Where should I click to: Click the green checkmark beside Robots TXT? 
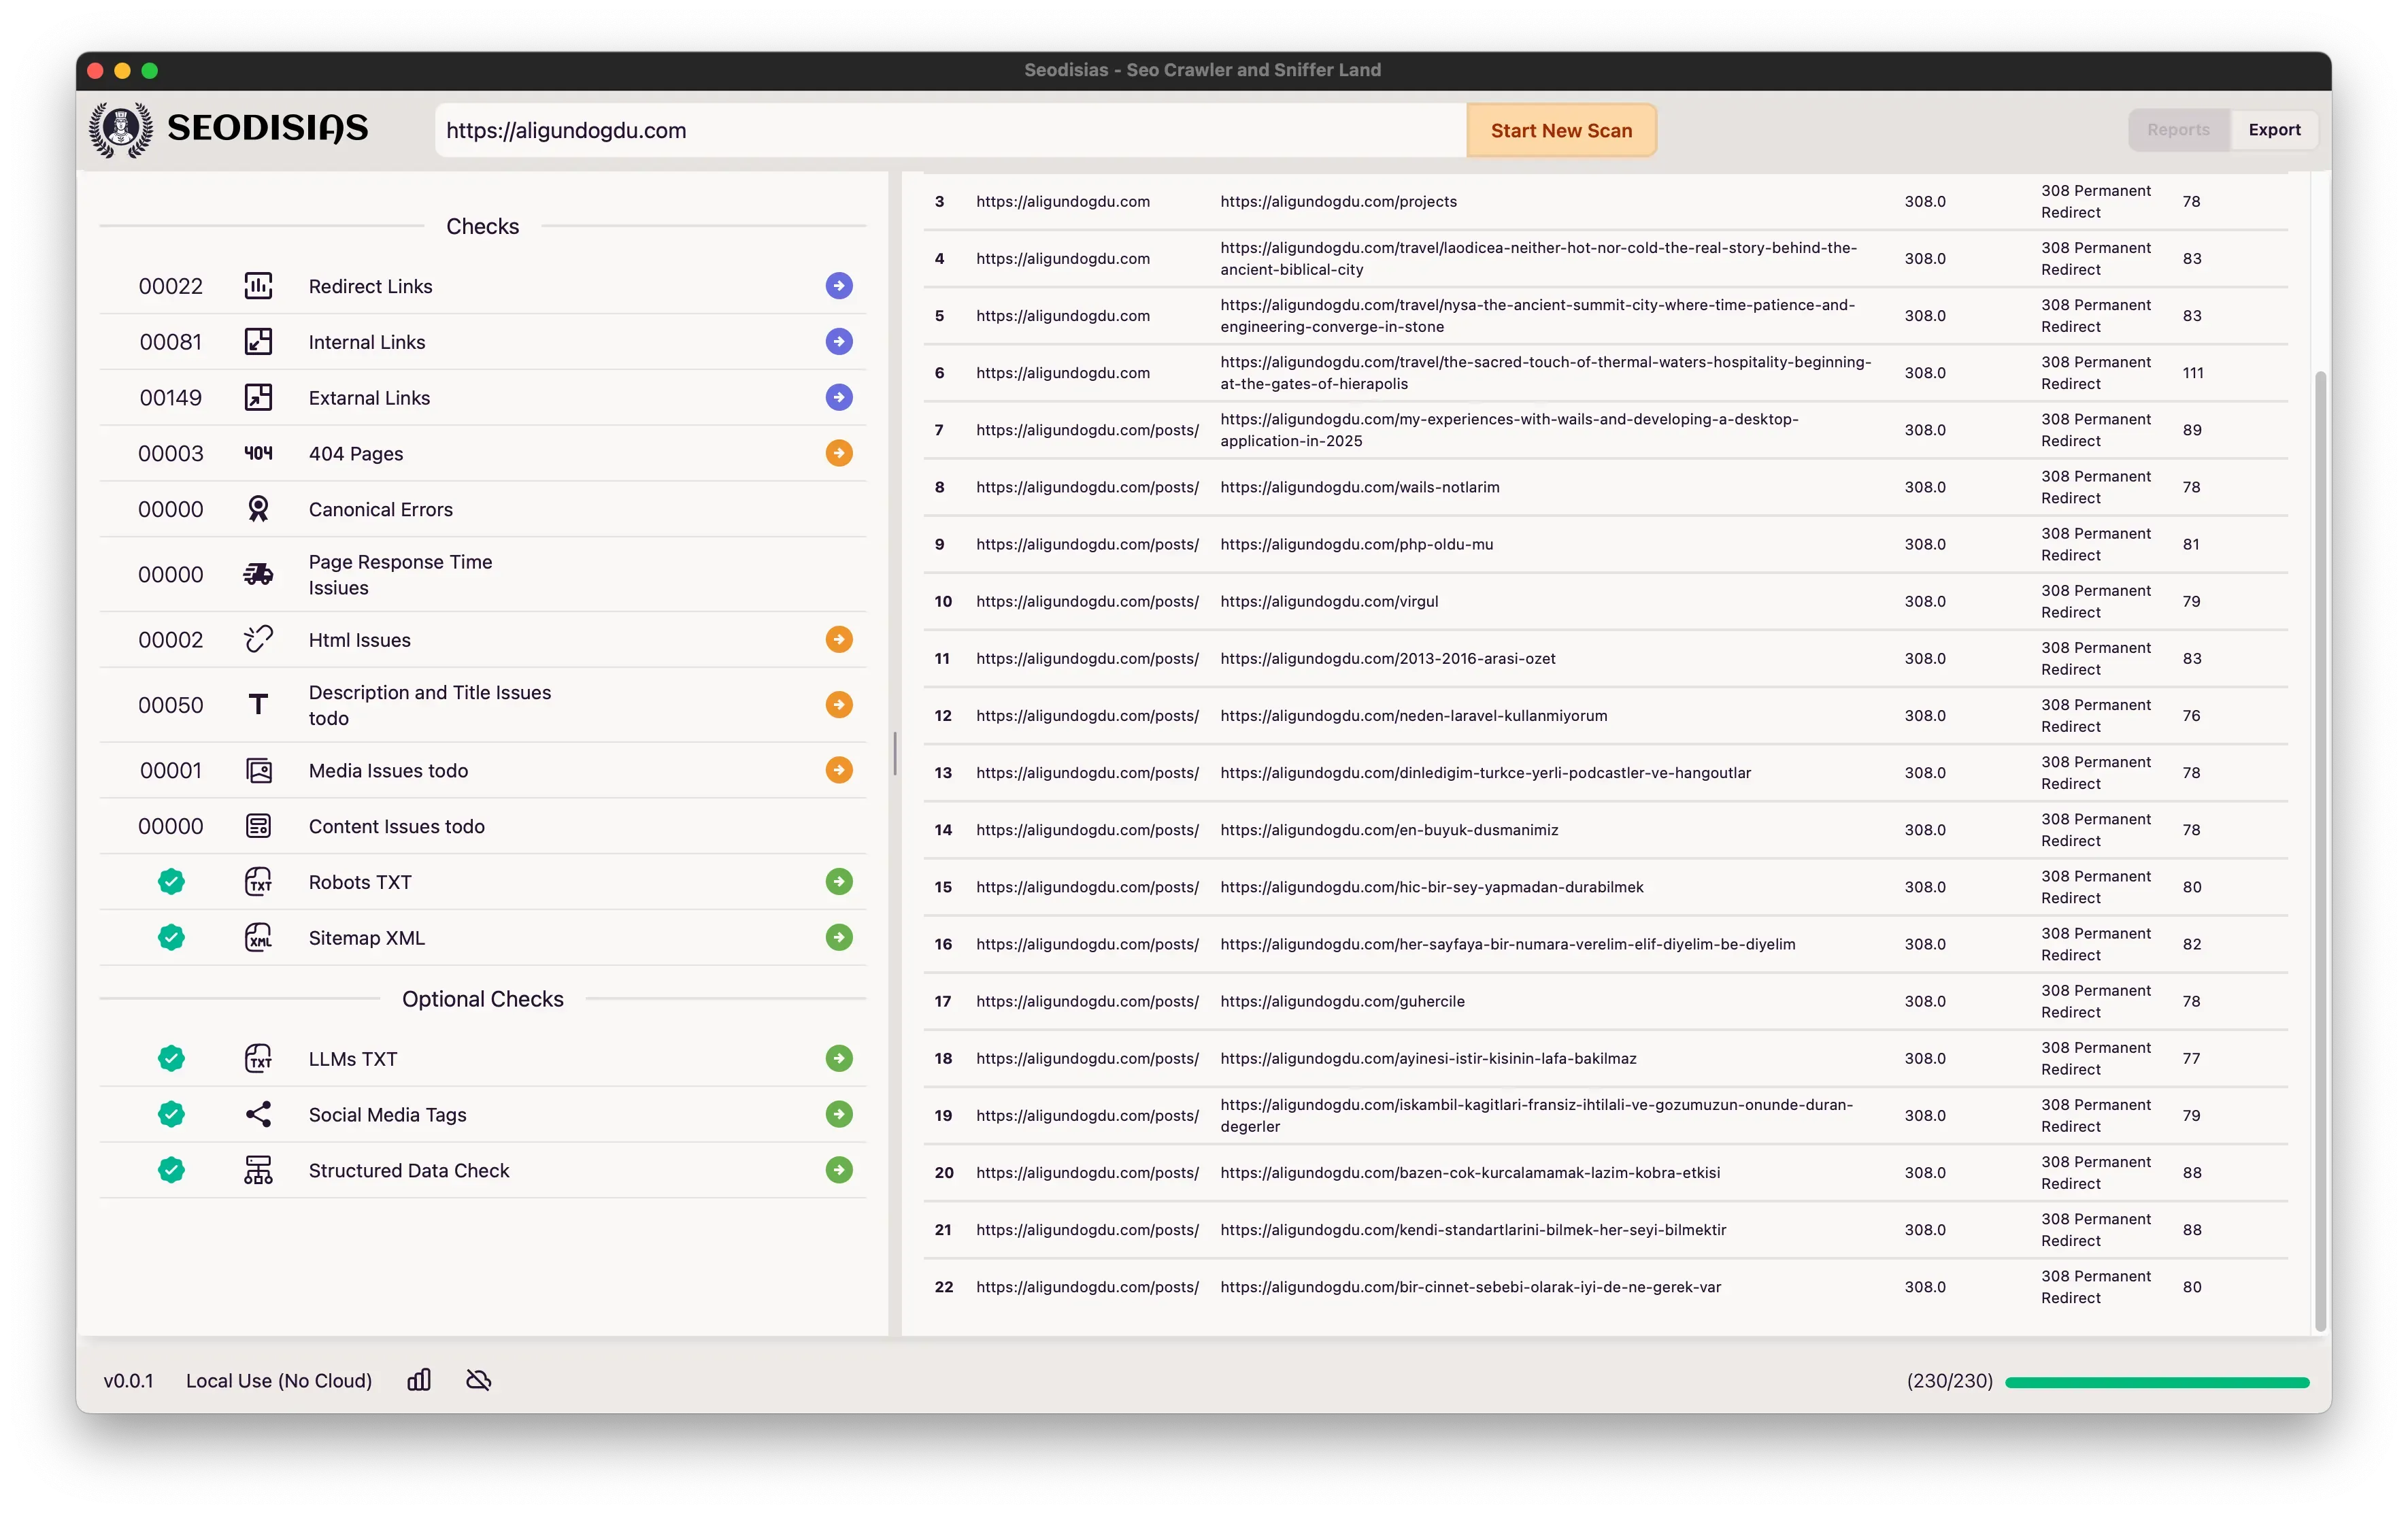click(171, 882)
